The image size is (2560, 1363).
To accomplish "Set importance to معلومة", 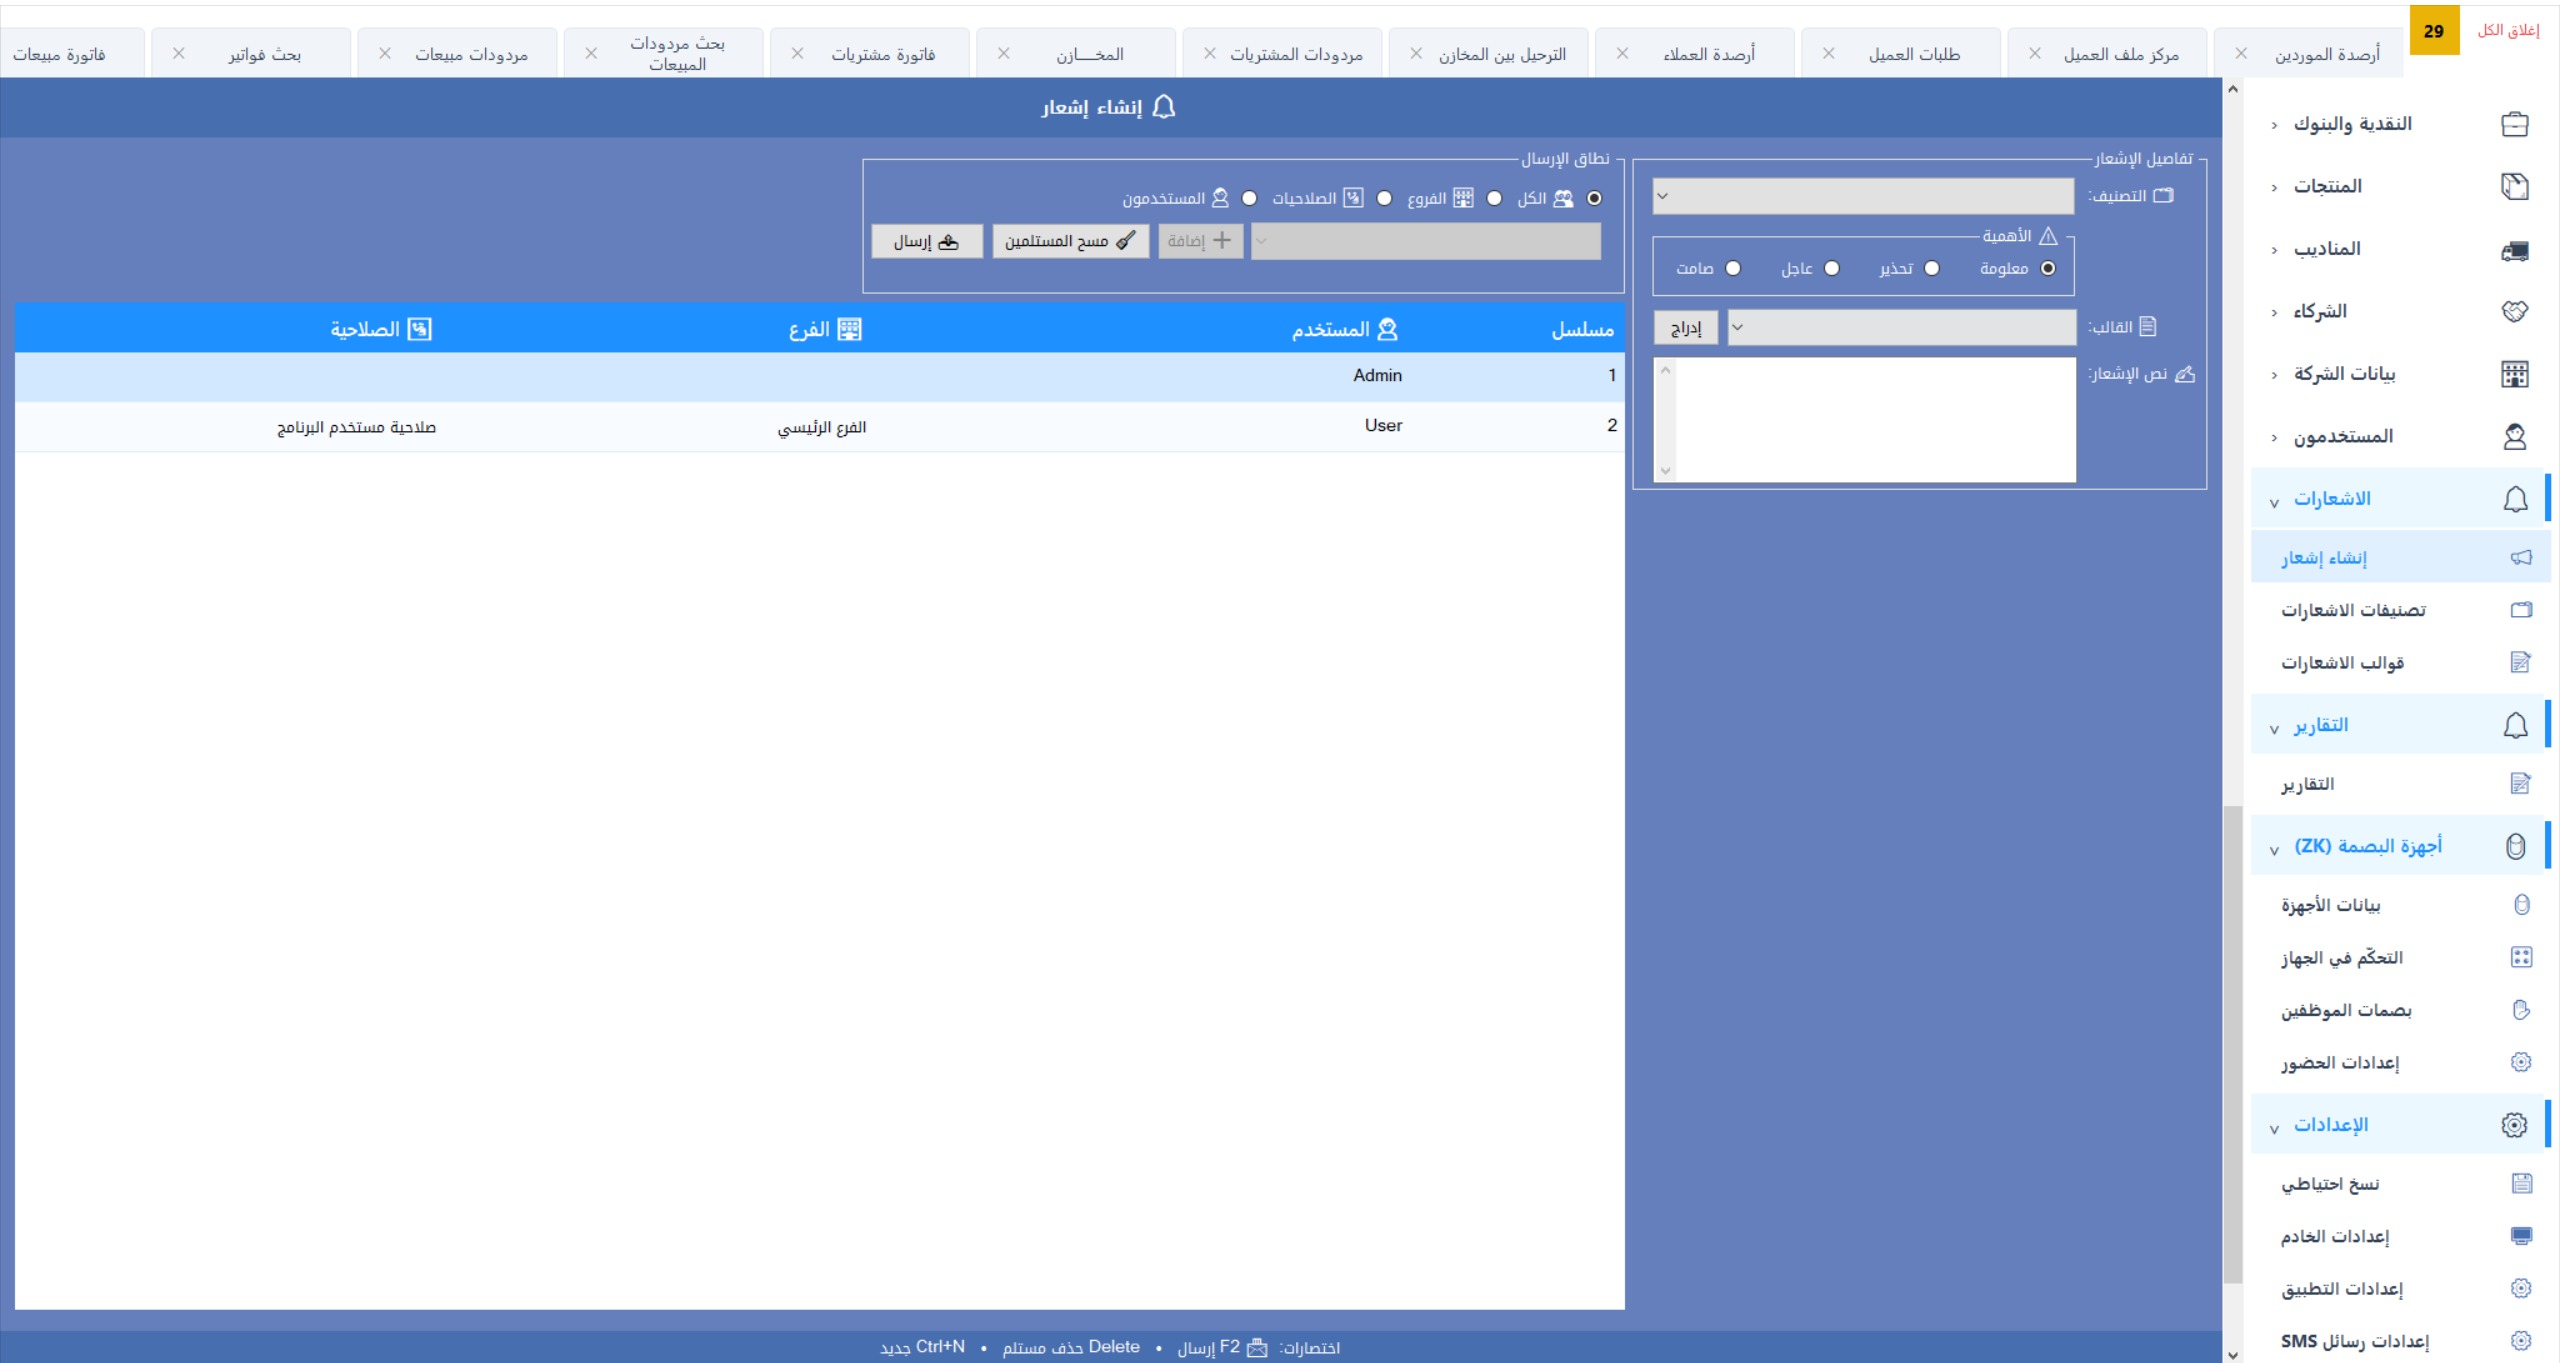I will [2048, 268].
